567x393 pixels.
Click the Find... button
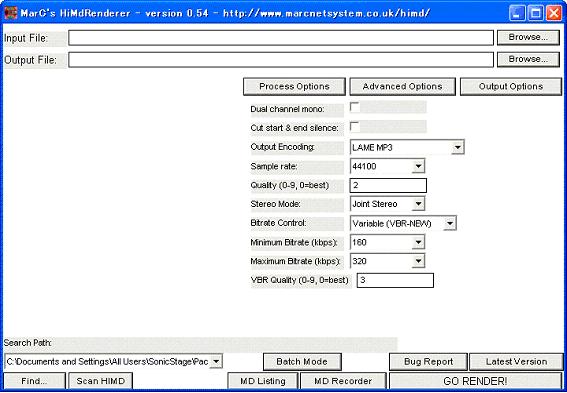pos(34,381)
